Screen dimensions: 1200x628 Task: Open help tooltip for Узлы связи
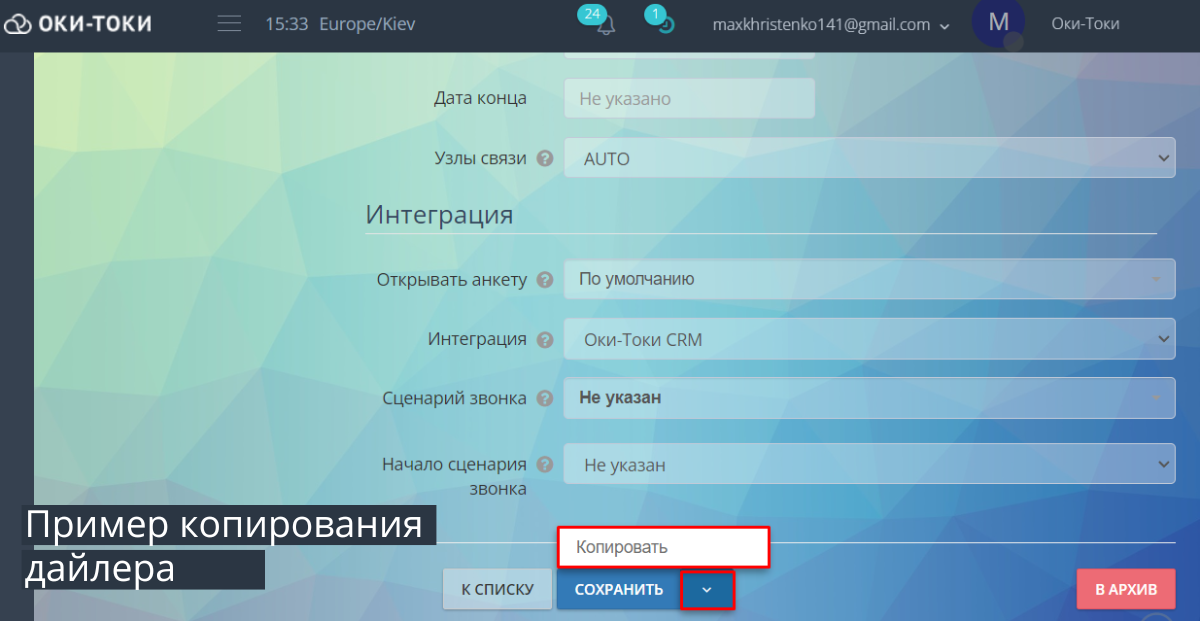pyautogui.click(x=544, y=158)
